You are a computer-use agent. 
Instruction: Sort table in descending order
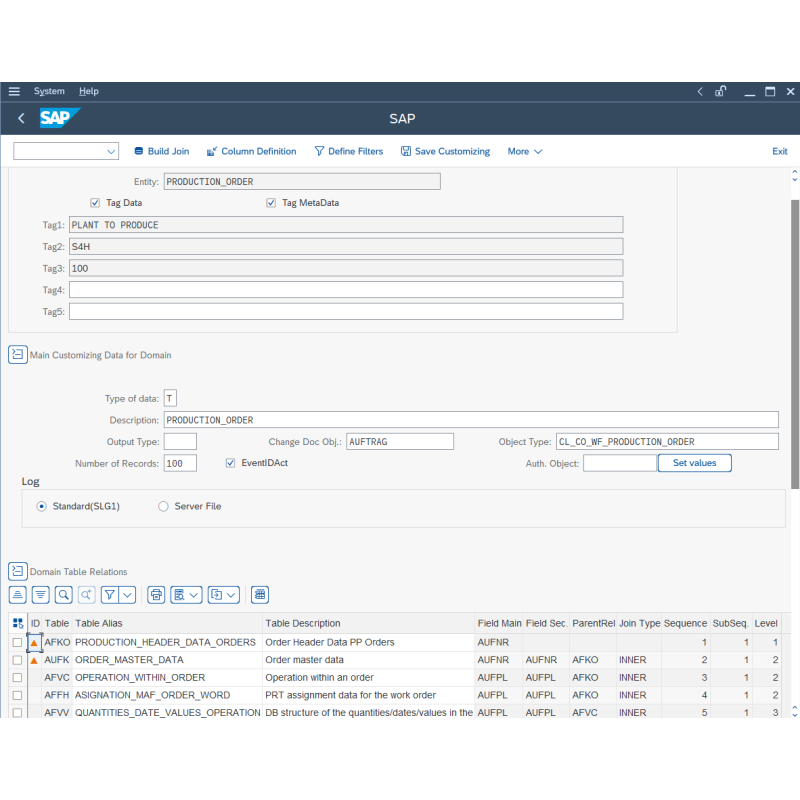point(41,594)
